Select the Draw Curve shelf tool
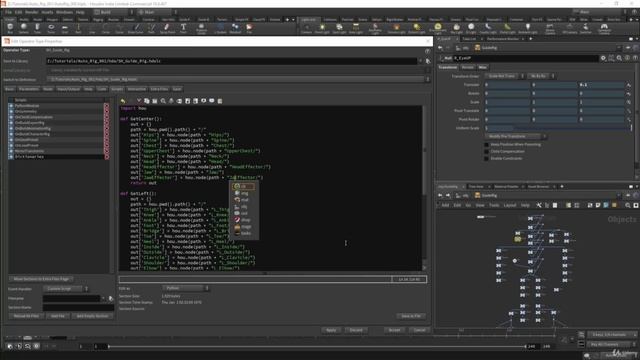This screenshot has width=640, height=360. point(136,28)
